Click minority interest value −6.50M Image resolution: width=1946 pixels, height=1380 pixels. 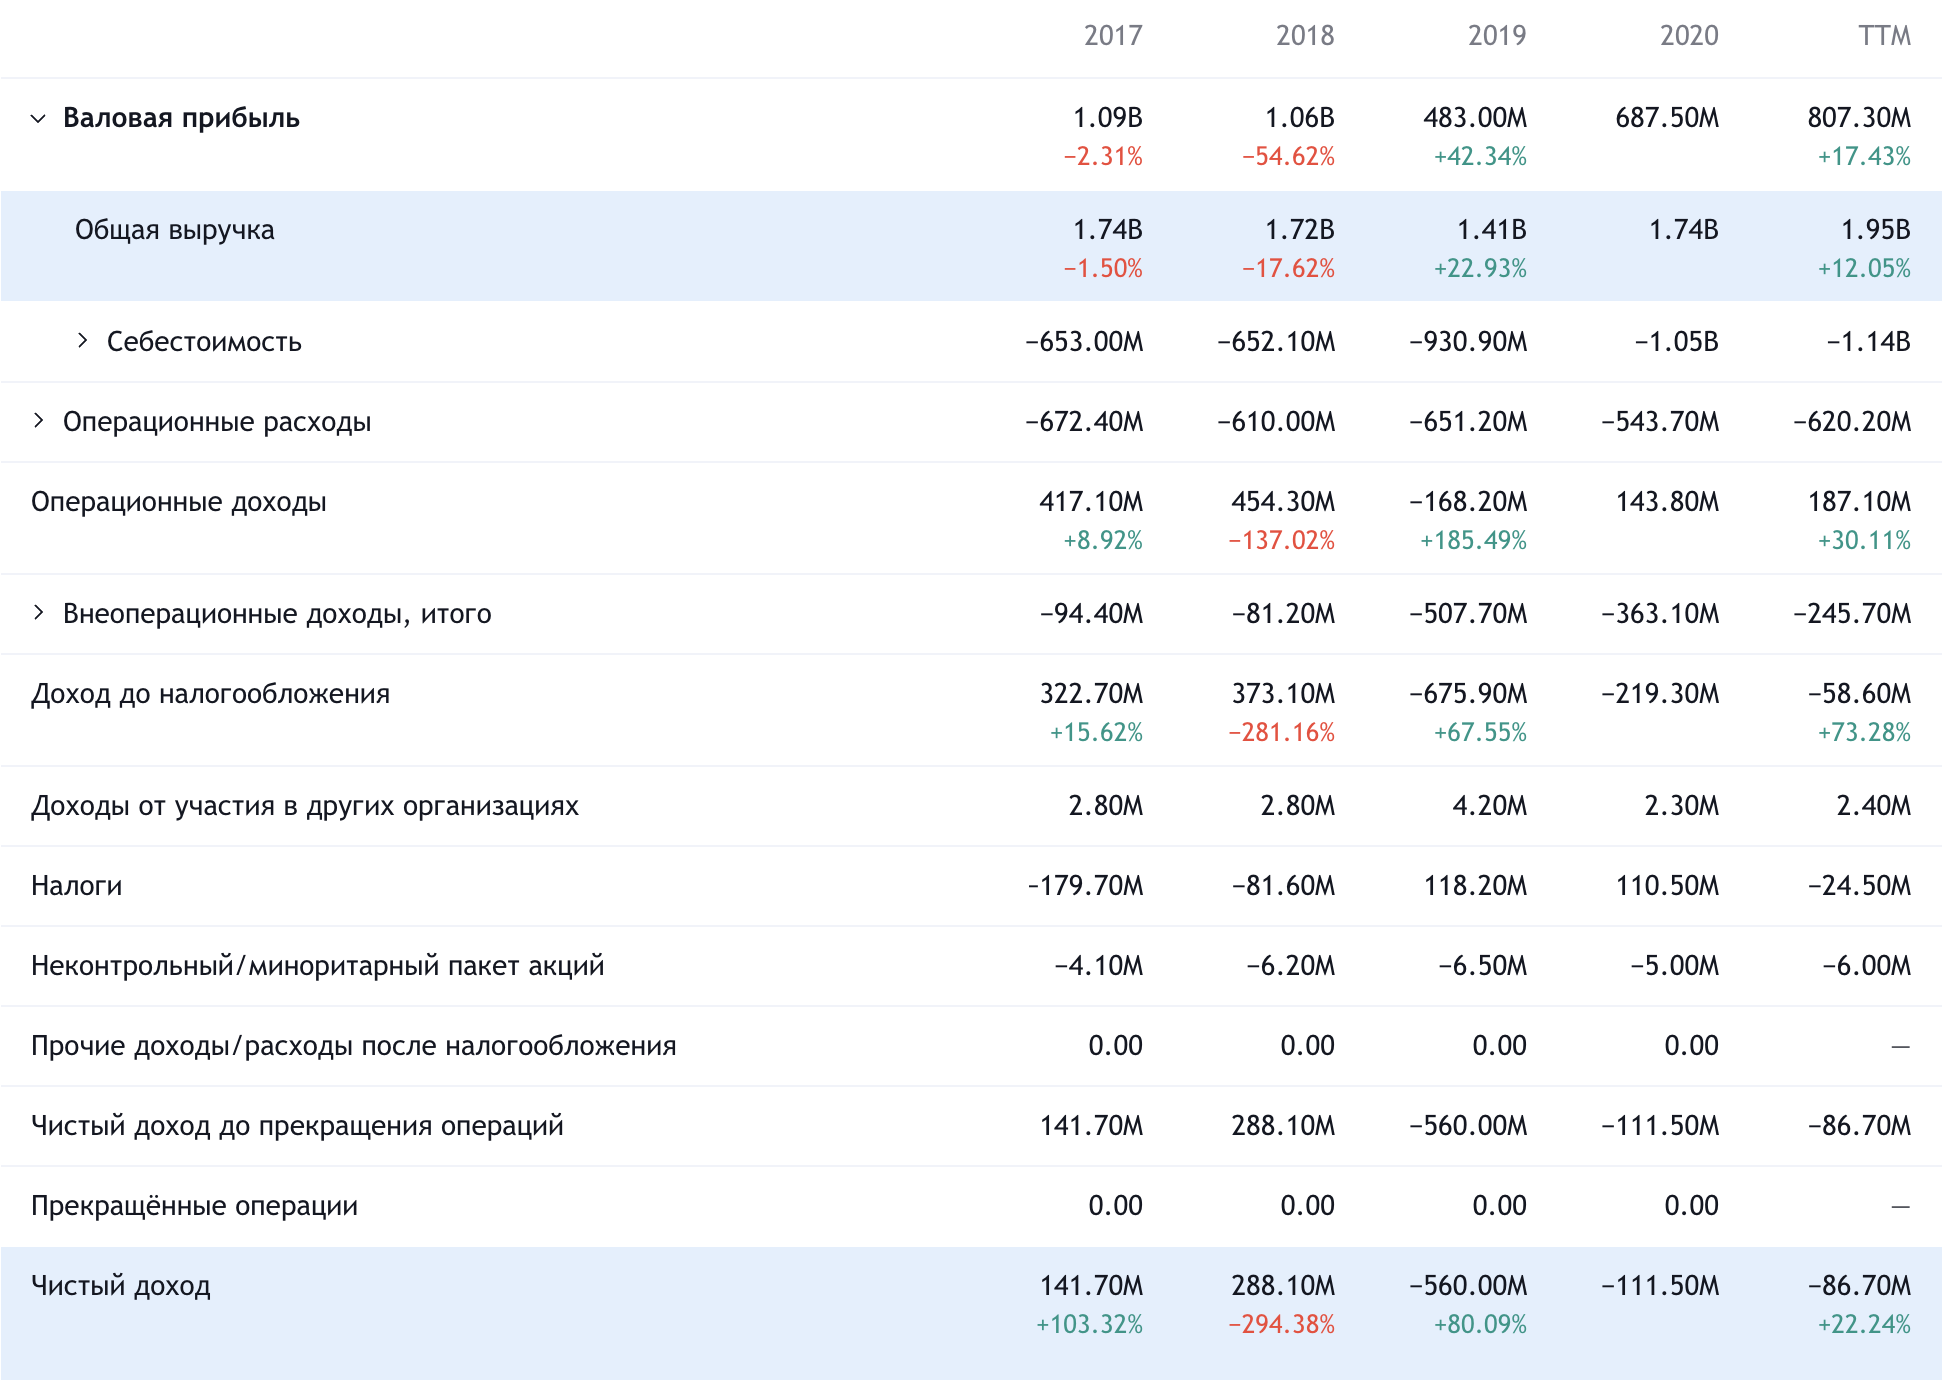tap(1482, 966)
